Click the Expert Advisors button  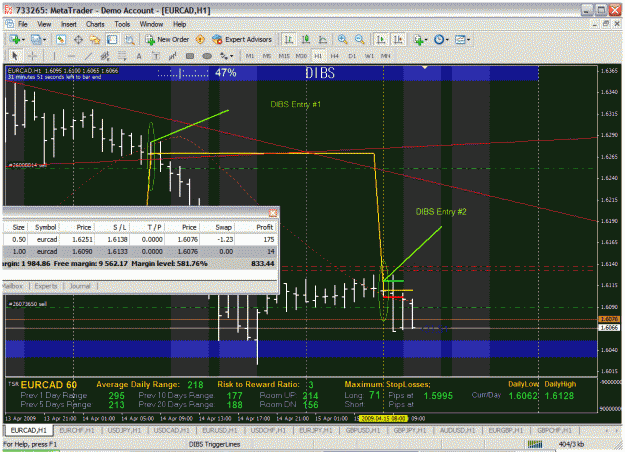pos(242,39)
